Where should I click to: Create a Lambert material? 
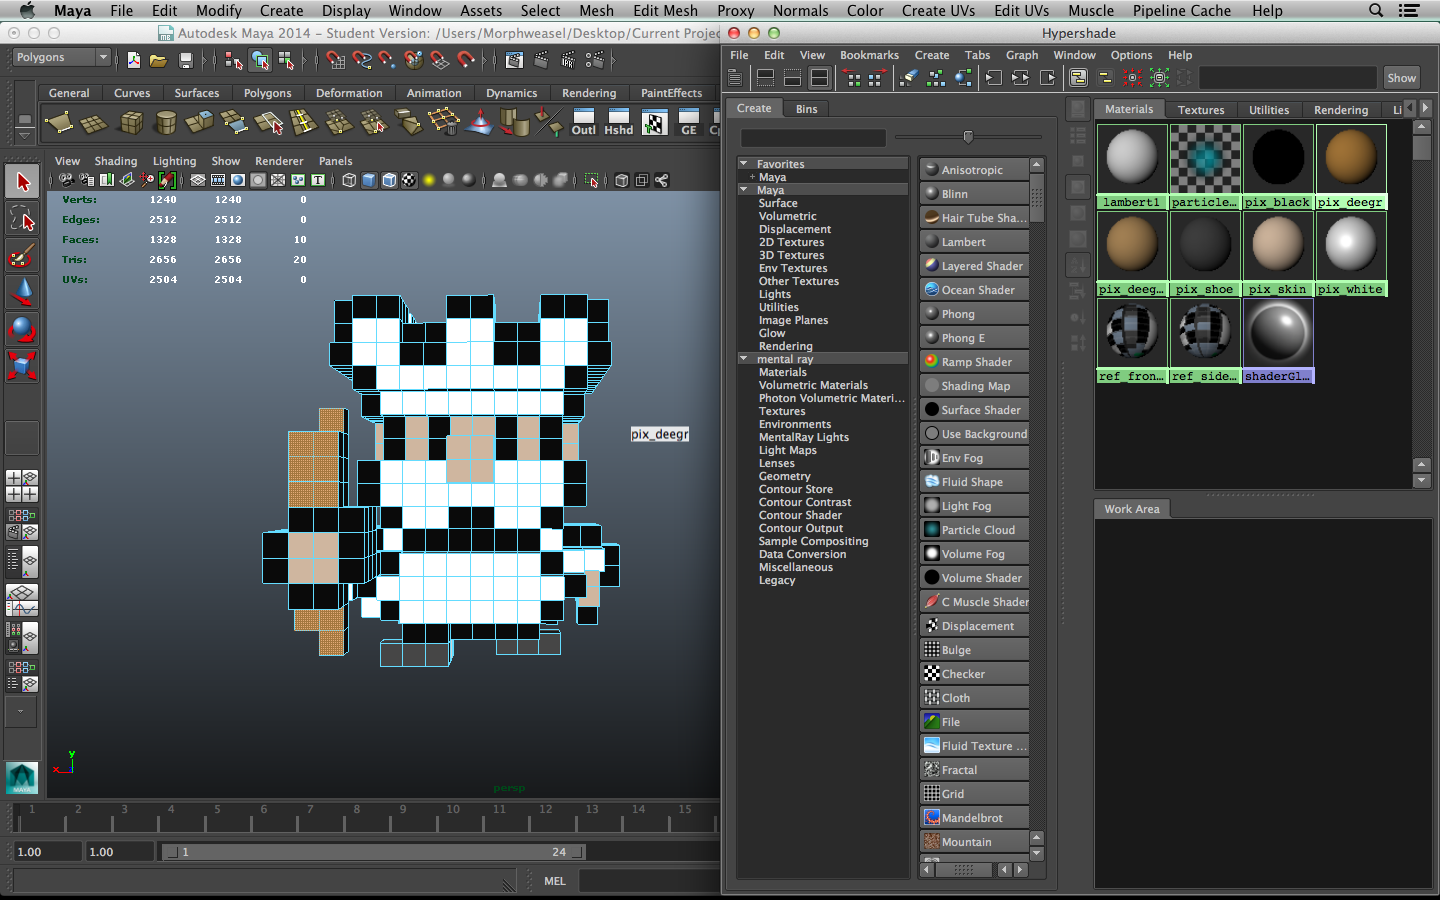click(x=974, y=242)
